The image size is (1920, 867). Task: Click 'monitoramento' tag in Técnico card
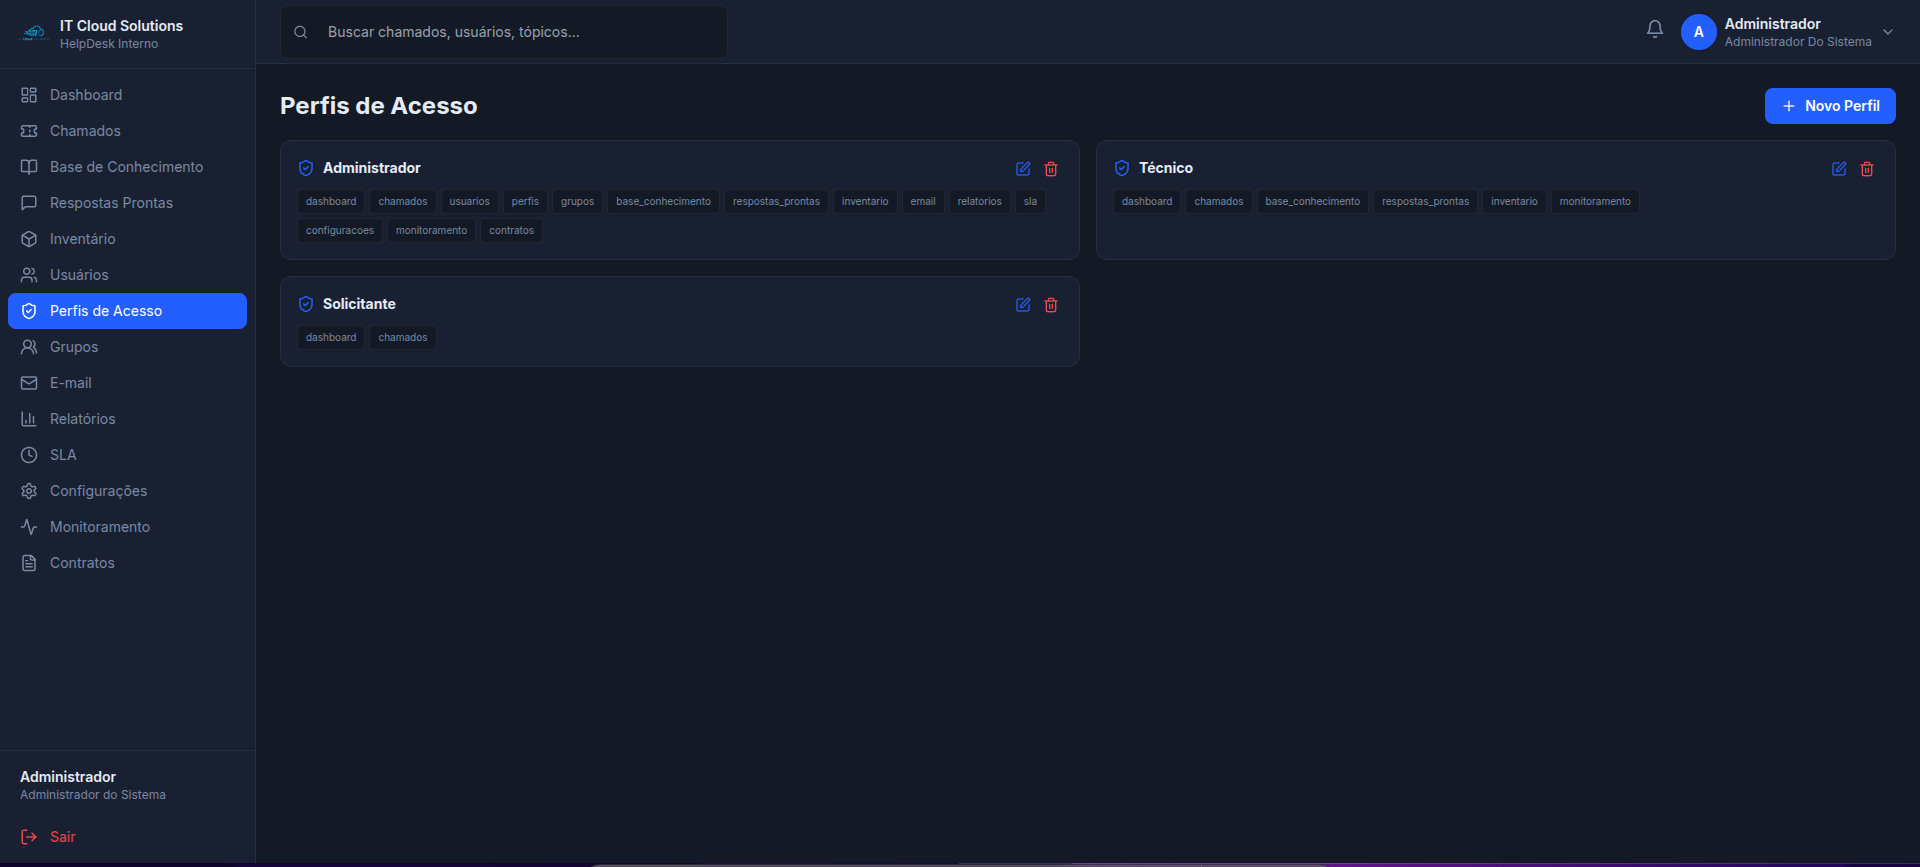pos(1595,201)
